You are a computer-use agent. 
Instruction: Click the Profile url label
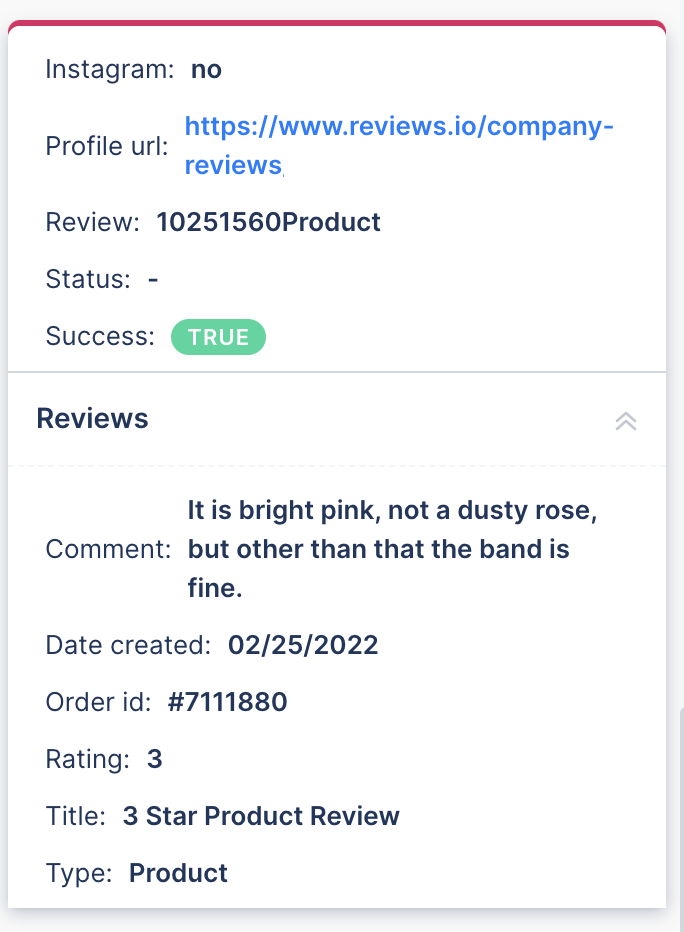[x=107, y=146]
